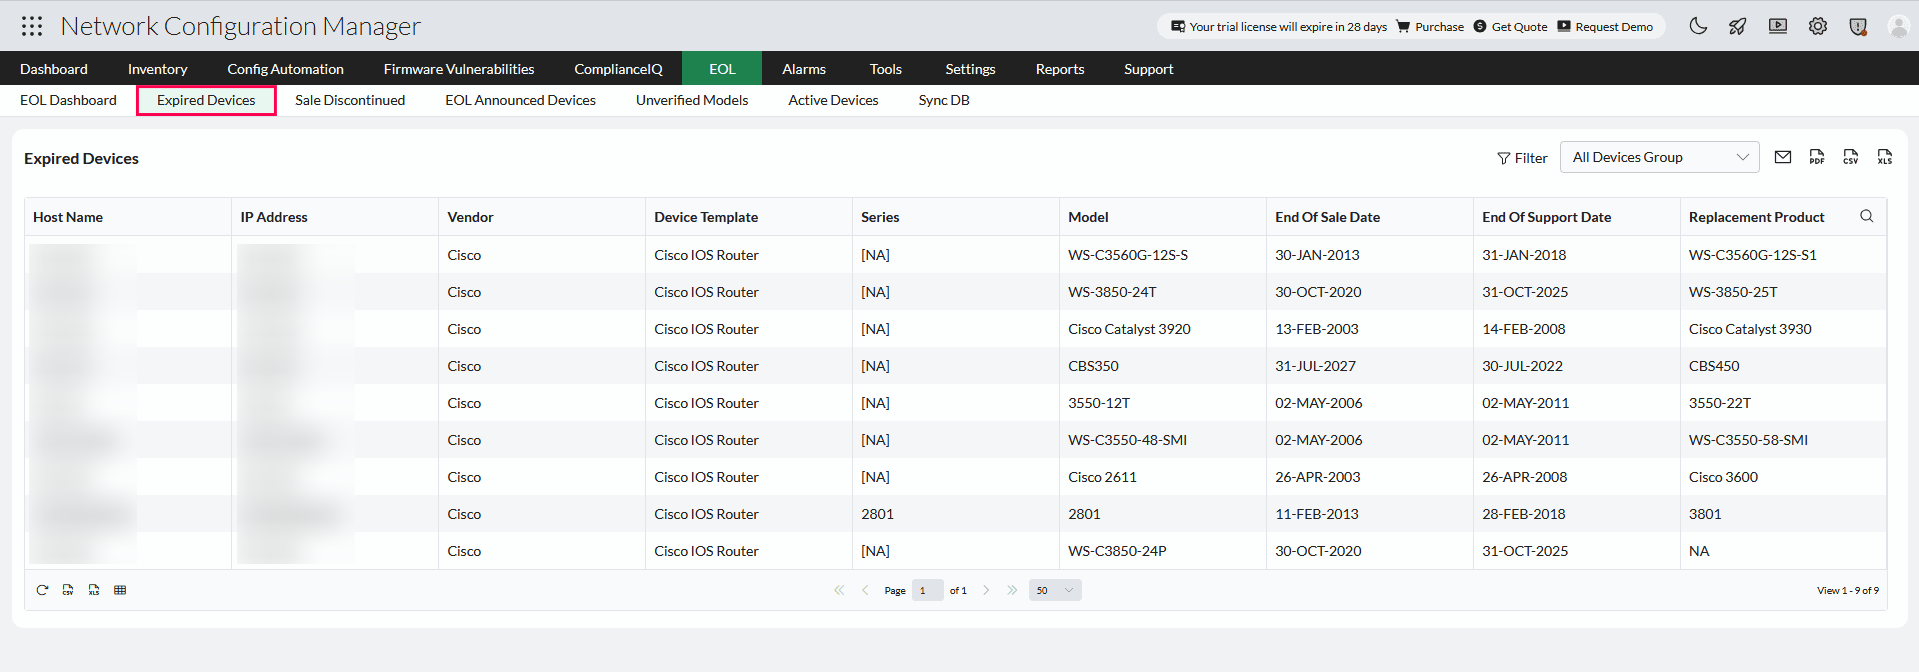Click the Filter funnel button
The height and width of the screenshot is (672, 1919).
(x=1522, y=158)
